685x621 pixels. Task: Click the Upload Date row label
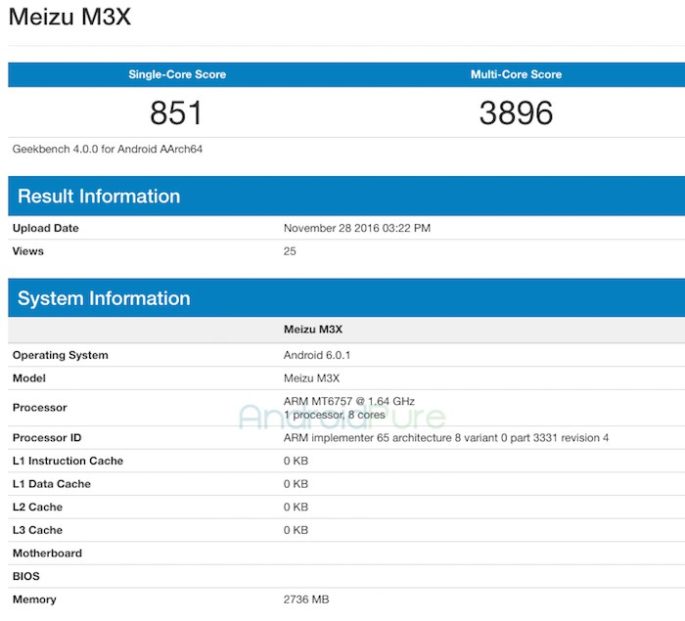tap(45, 228)
